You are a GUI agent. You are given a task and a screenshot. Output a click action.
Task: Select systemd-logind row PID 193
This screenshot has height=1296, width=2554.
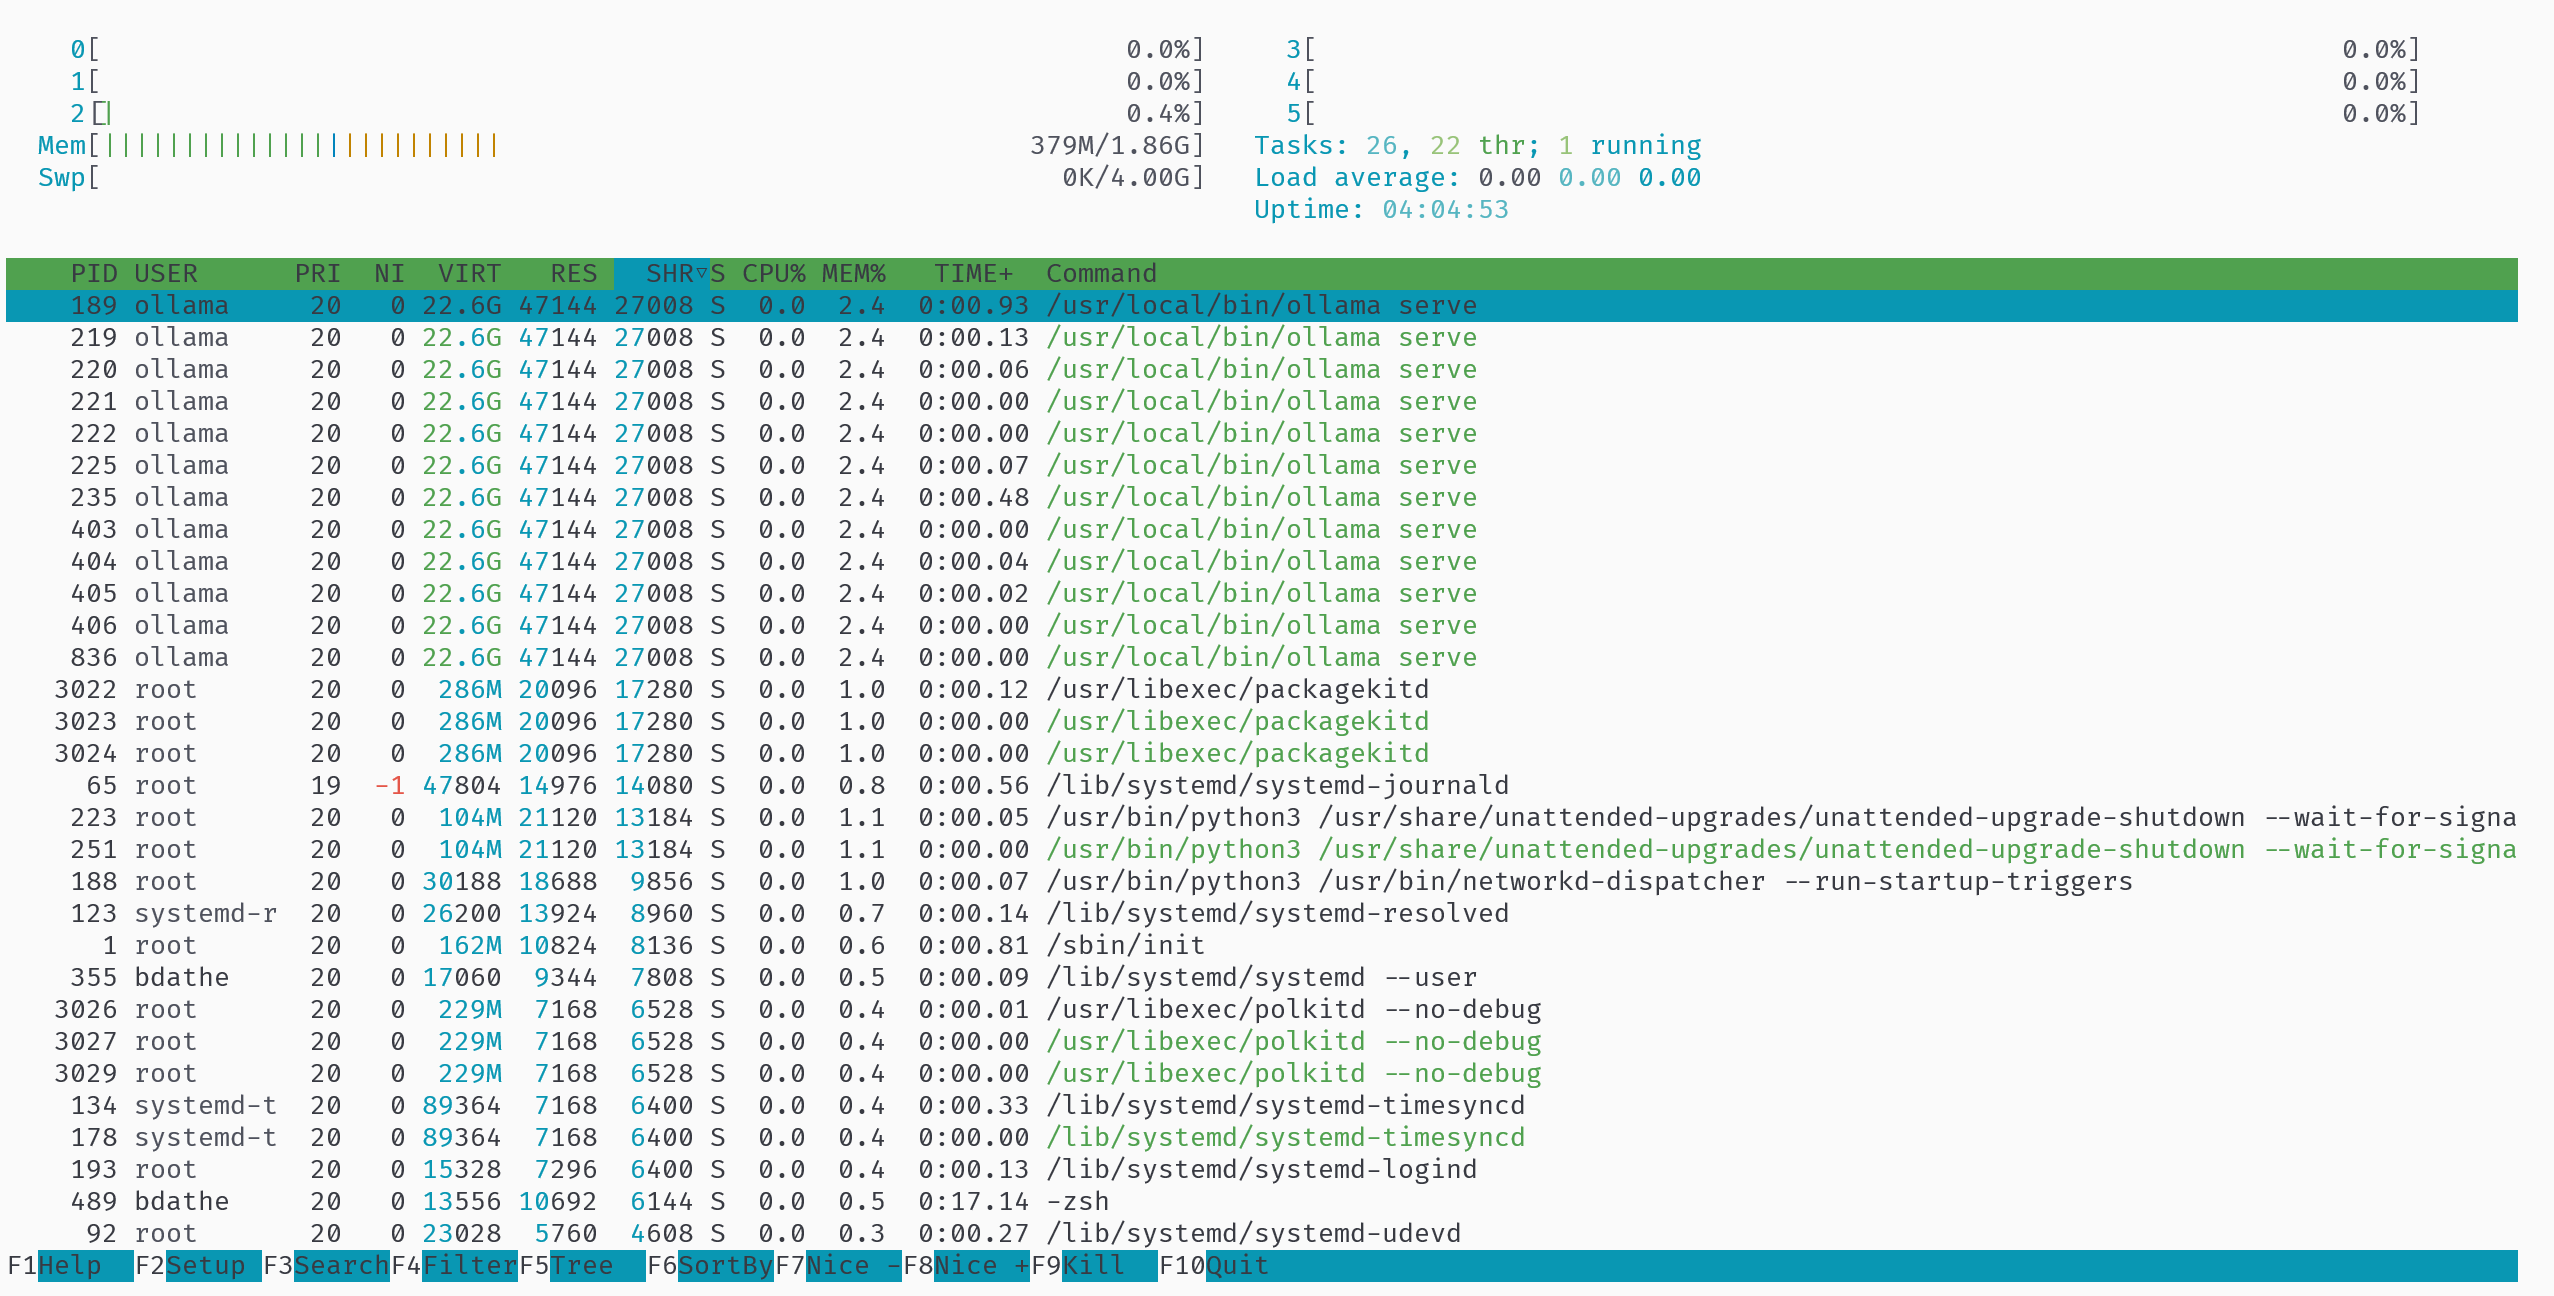coord(1262,1169)
